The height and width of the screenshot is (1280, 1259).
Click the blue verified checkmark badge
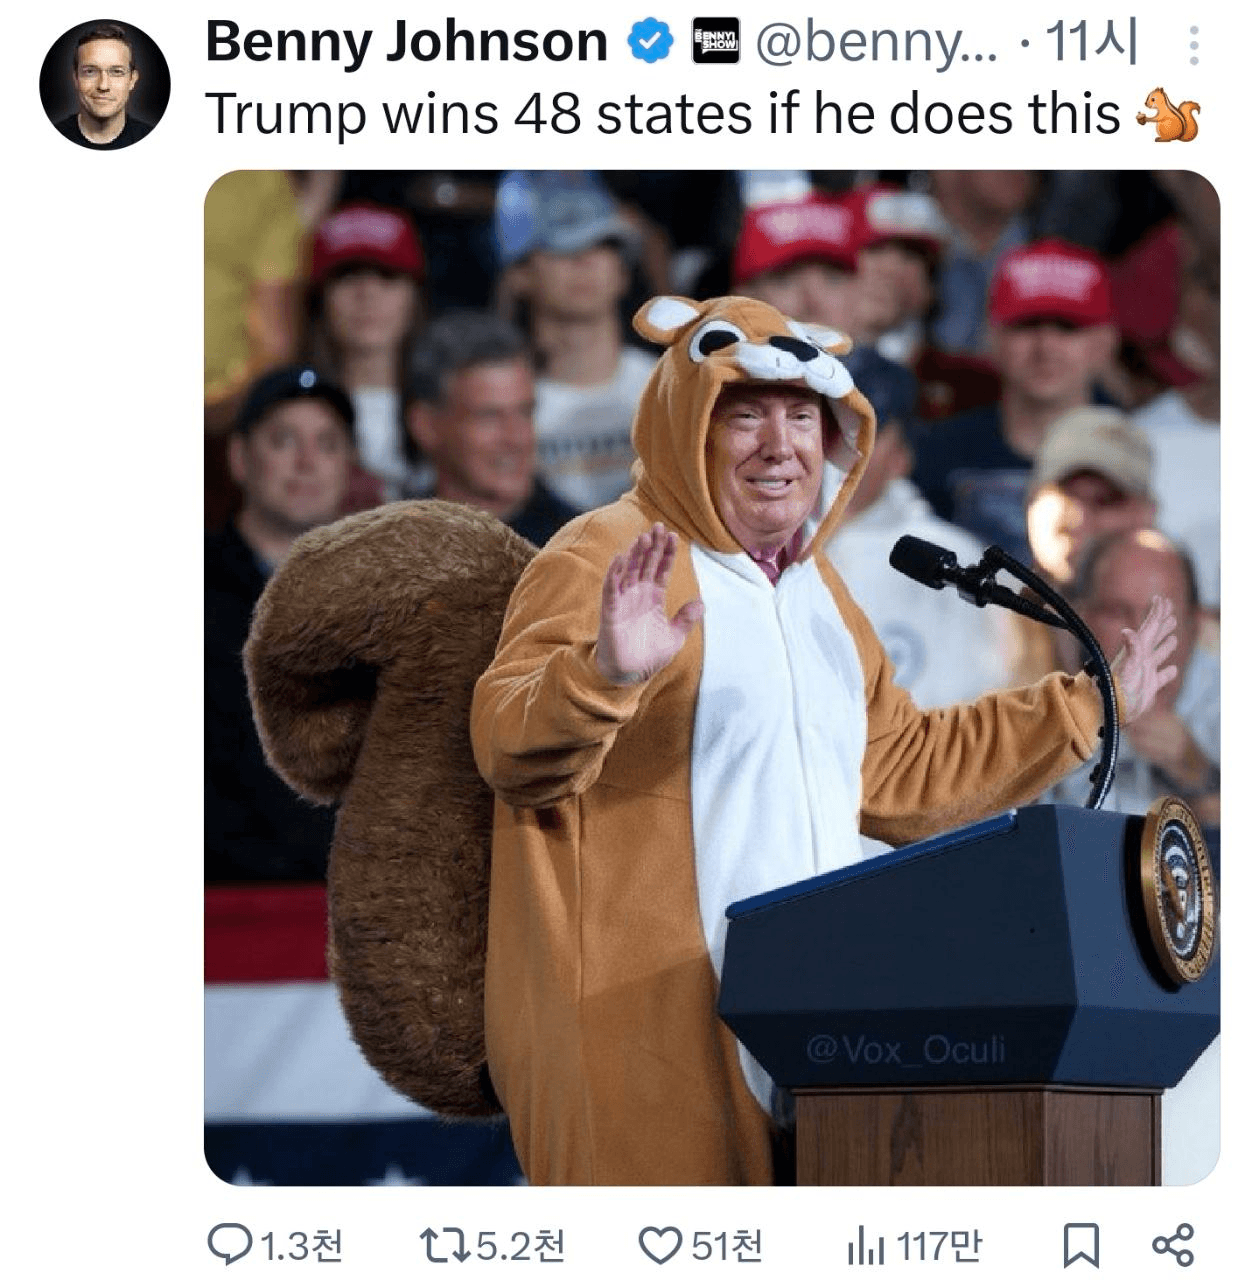click(x=648, y=43)
